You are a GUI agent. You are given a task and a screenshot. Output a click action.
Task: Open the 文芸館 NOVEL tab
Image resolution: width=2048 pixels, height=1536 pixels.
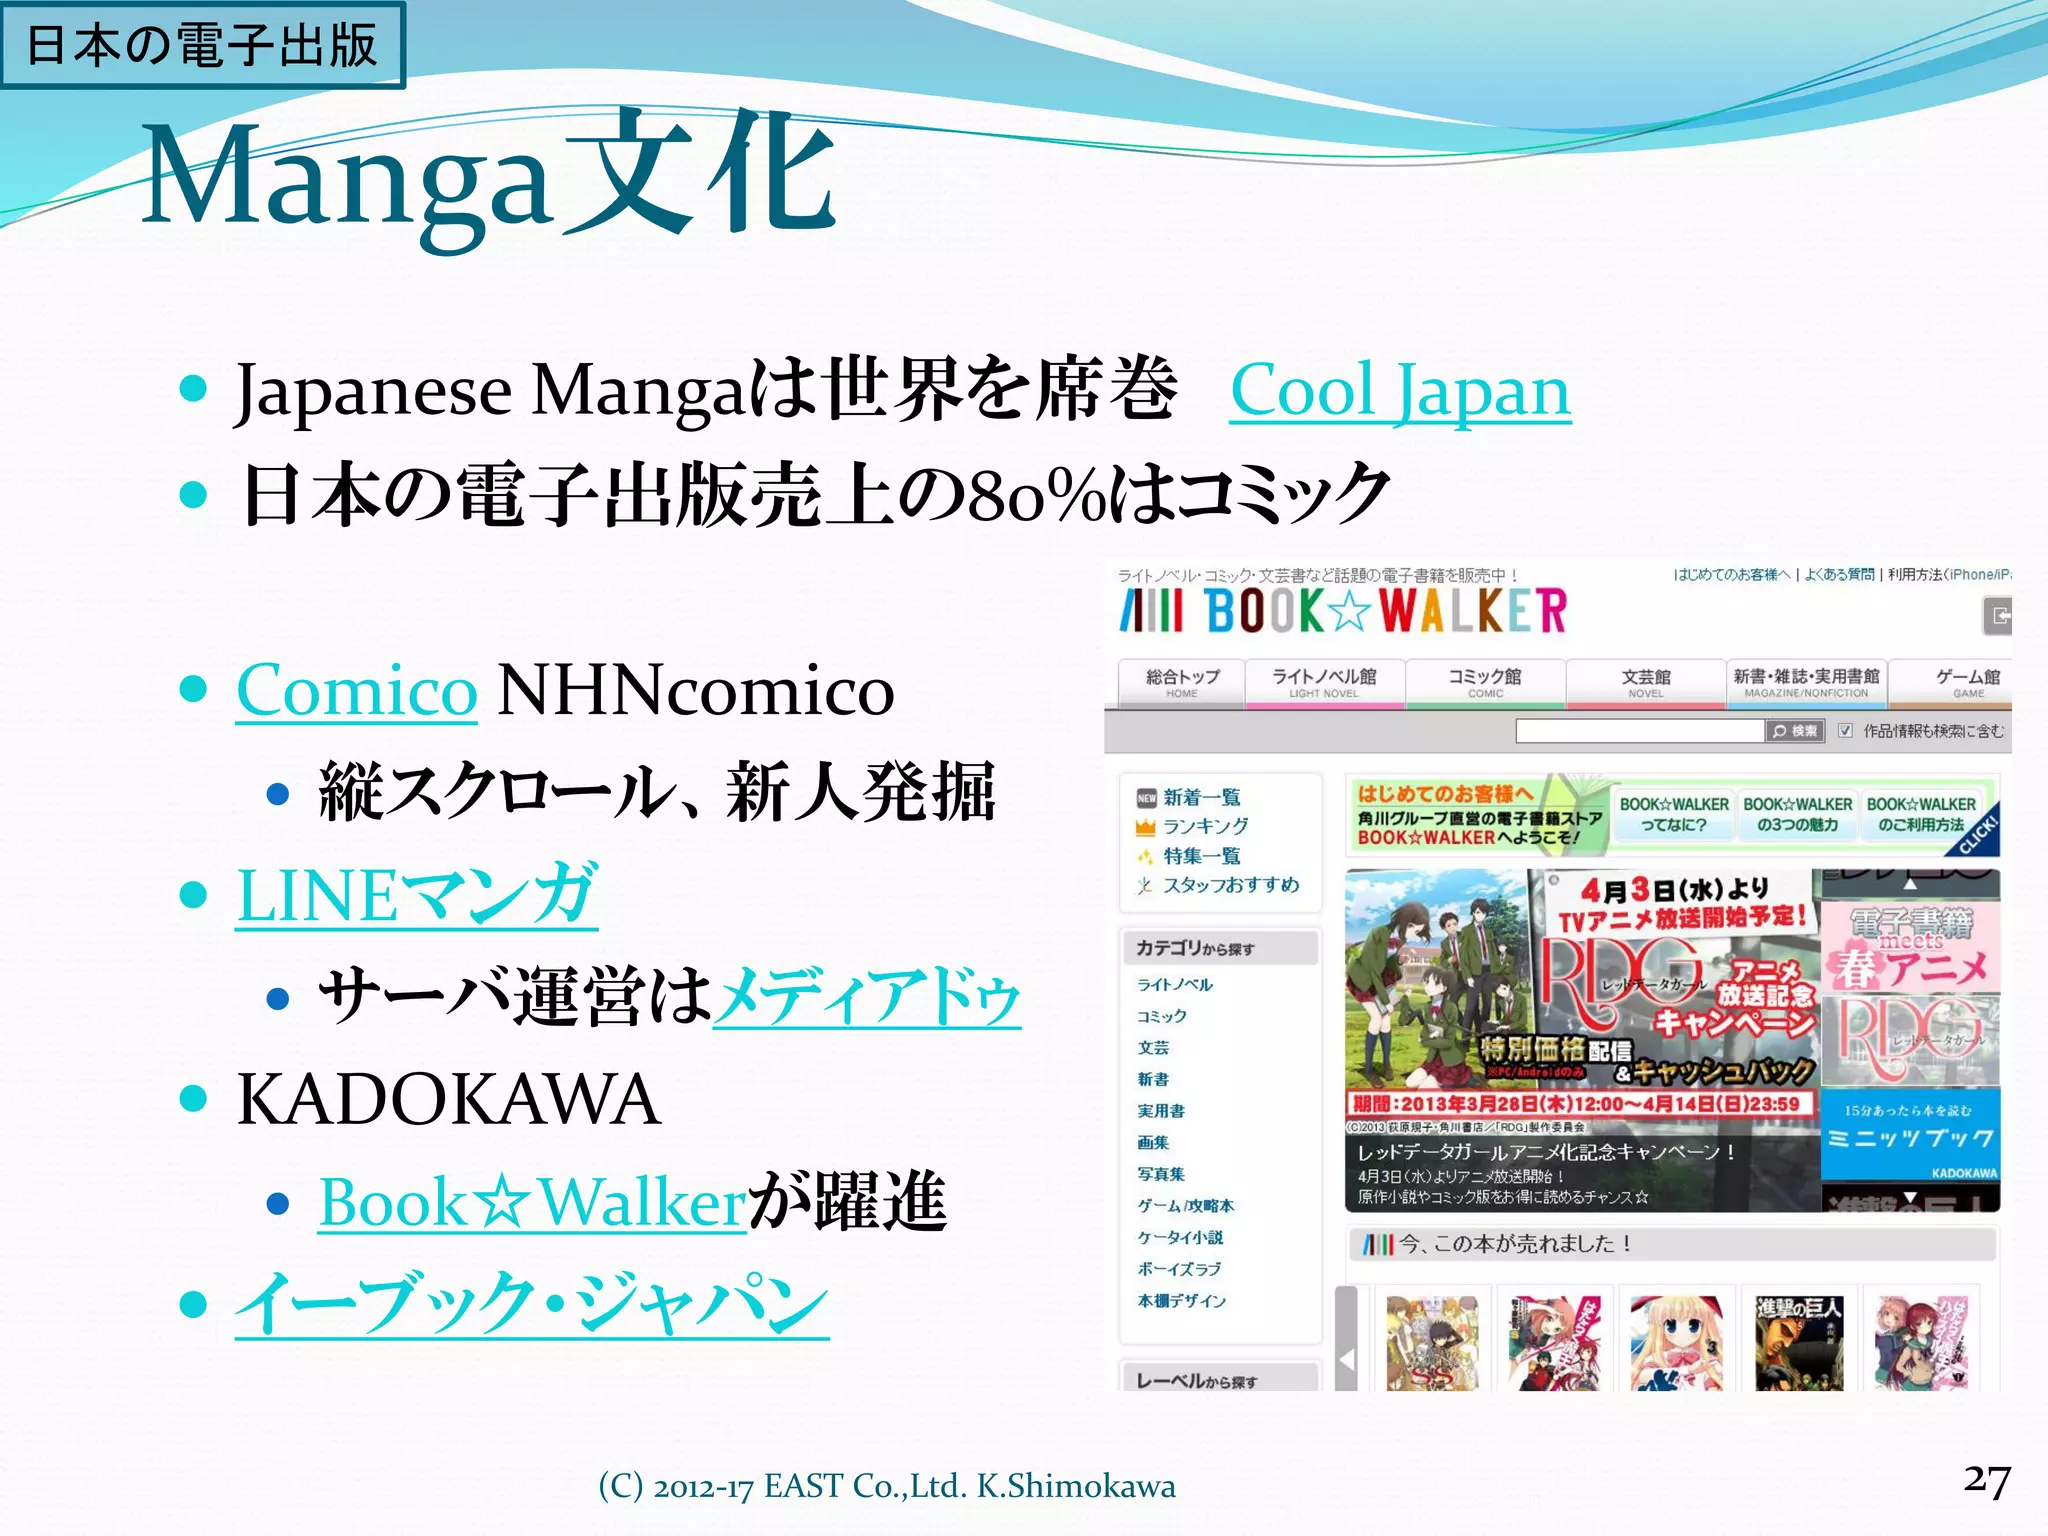point(1645,683)
